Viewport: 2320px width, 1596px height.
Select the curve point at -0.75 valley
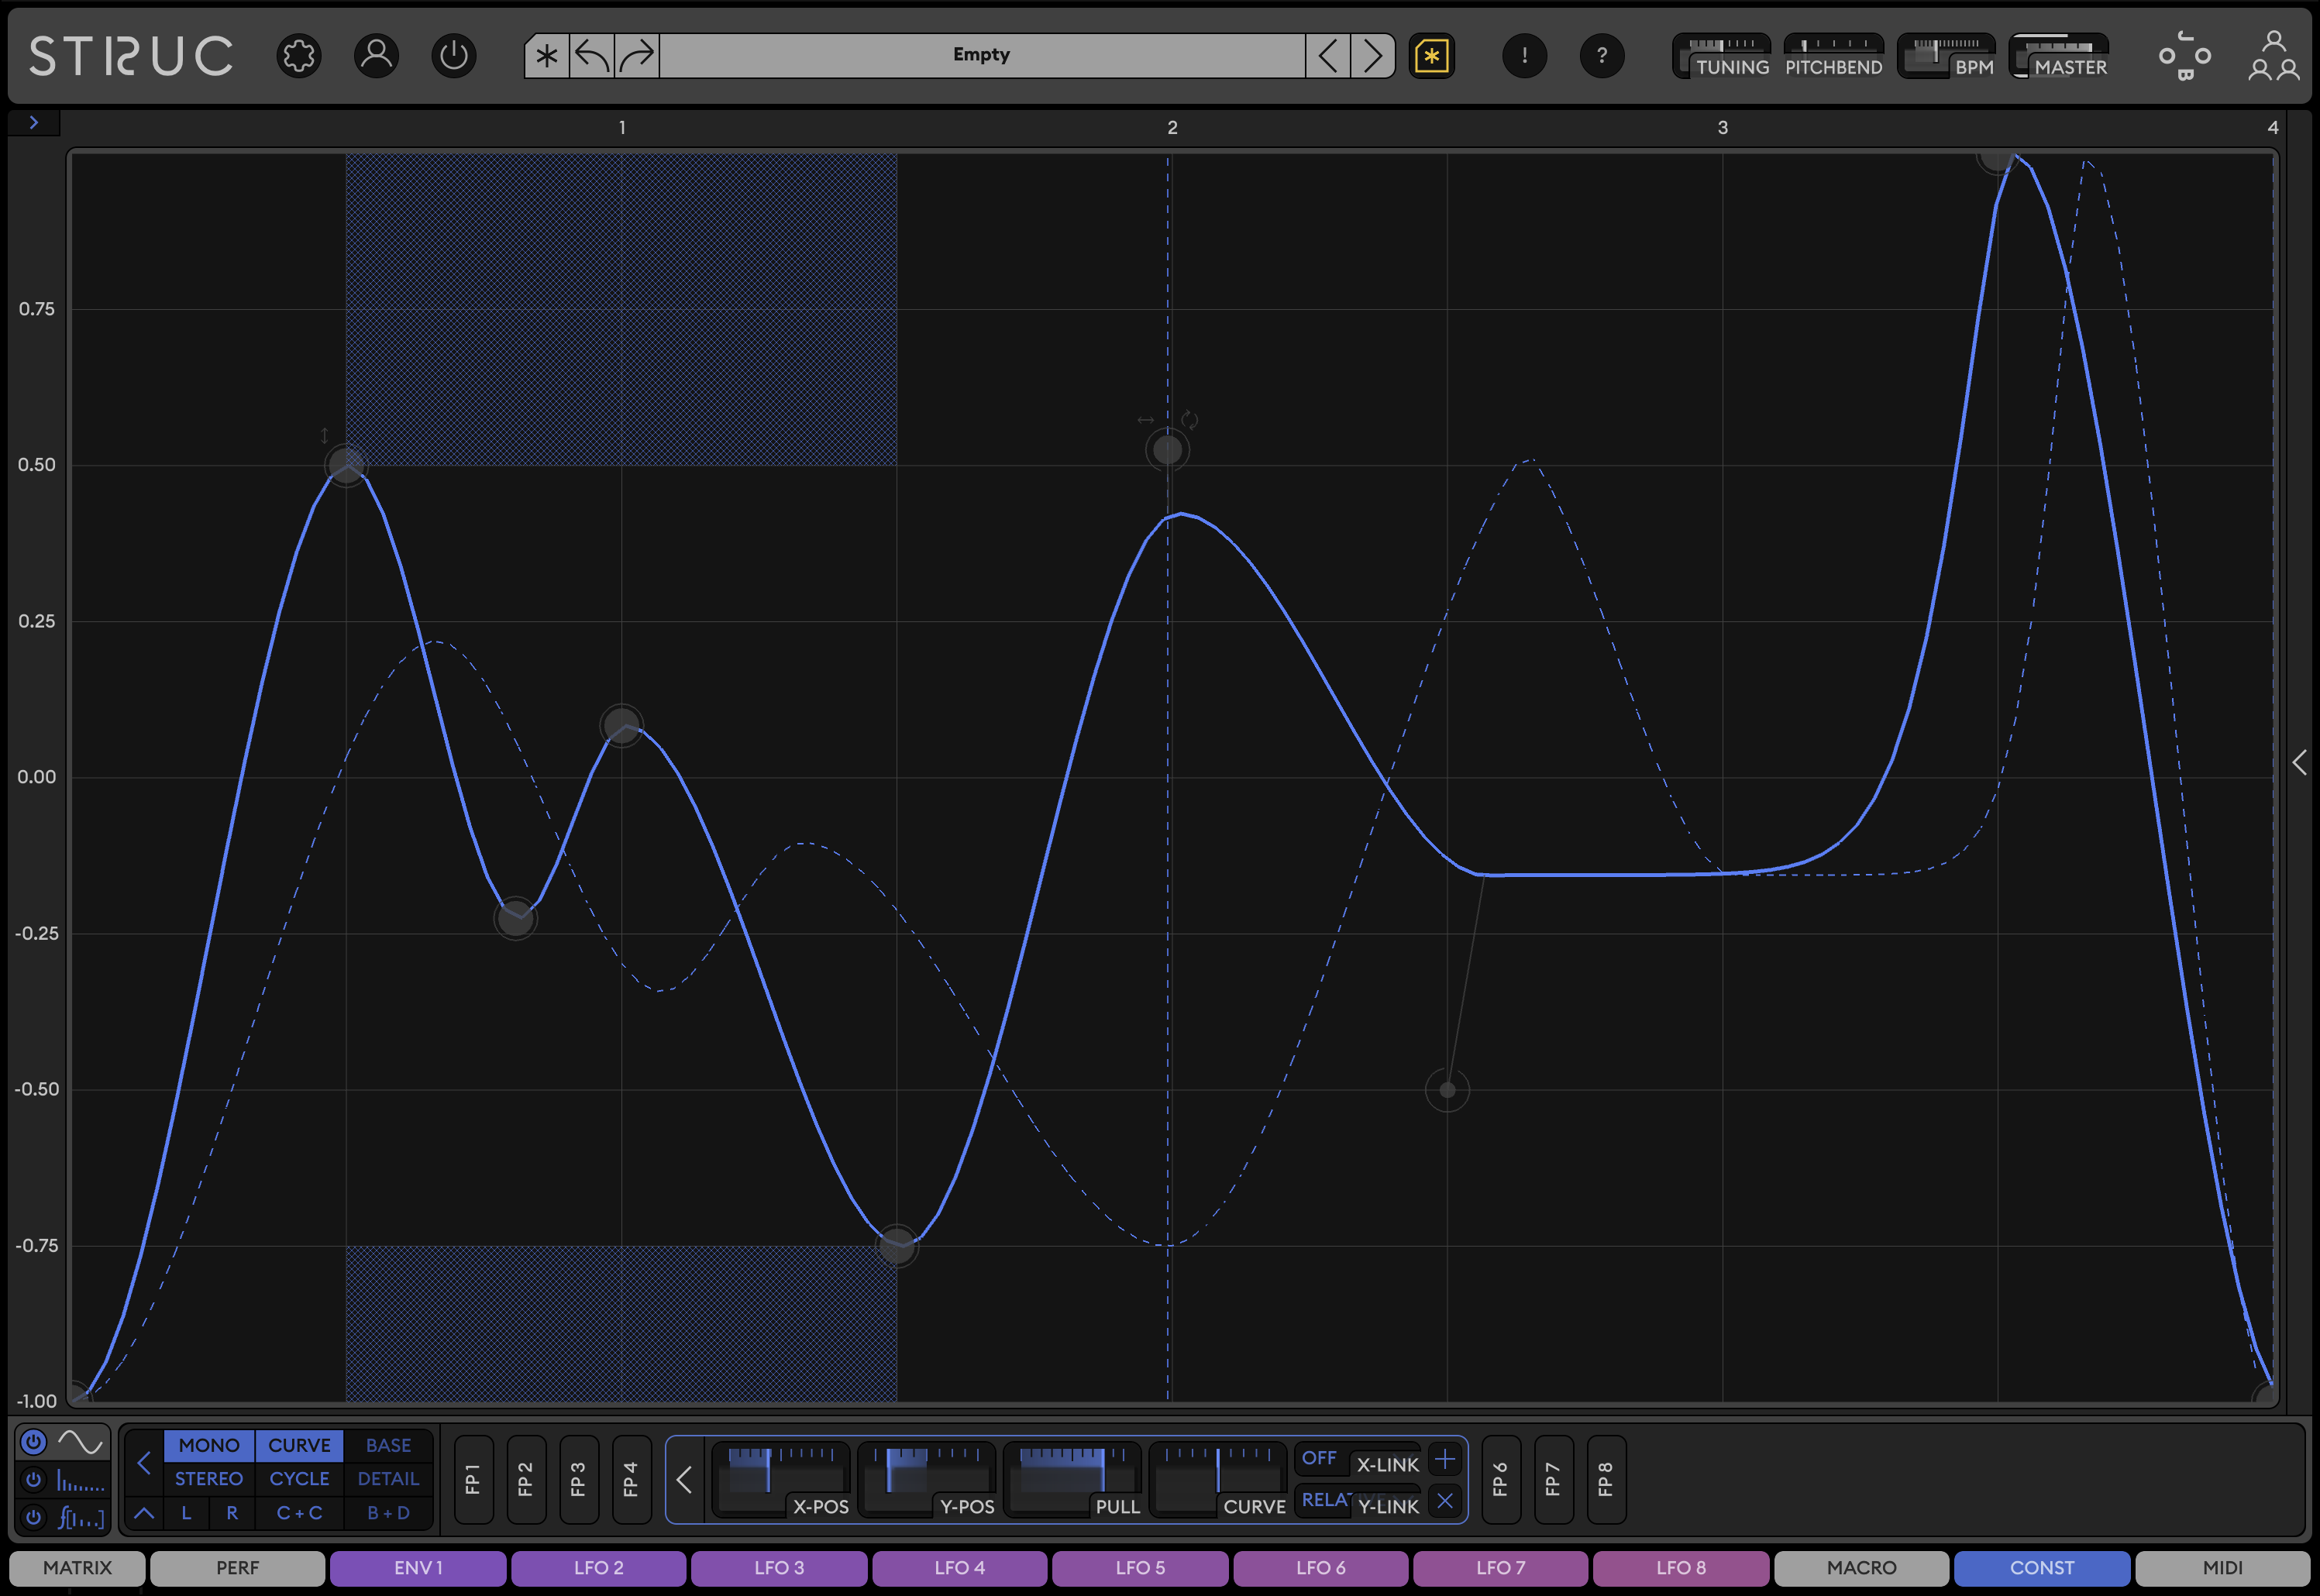coord(897,1246)
